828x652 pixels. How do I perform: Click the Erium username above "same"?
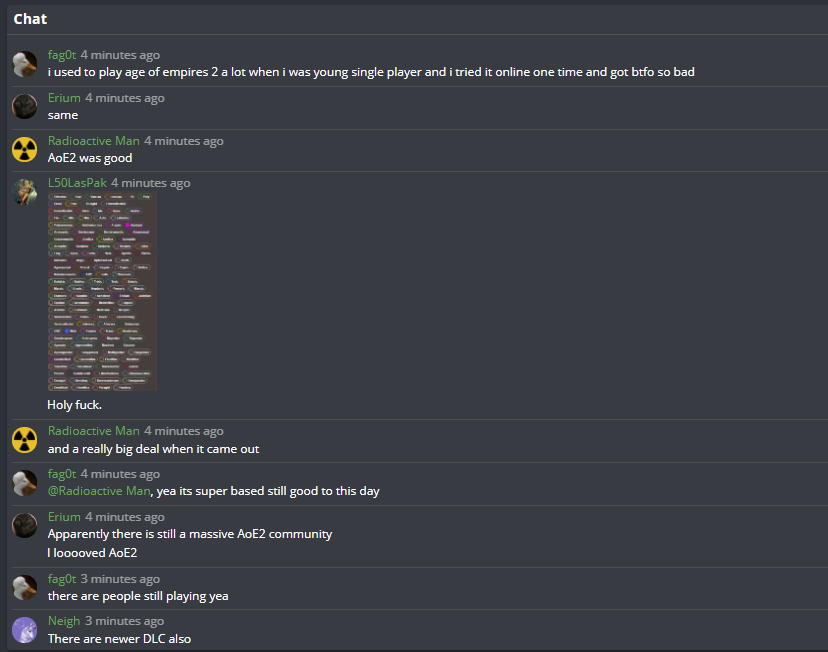pyautogui.click(x=64, y=98)
